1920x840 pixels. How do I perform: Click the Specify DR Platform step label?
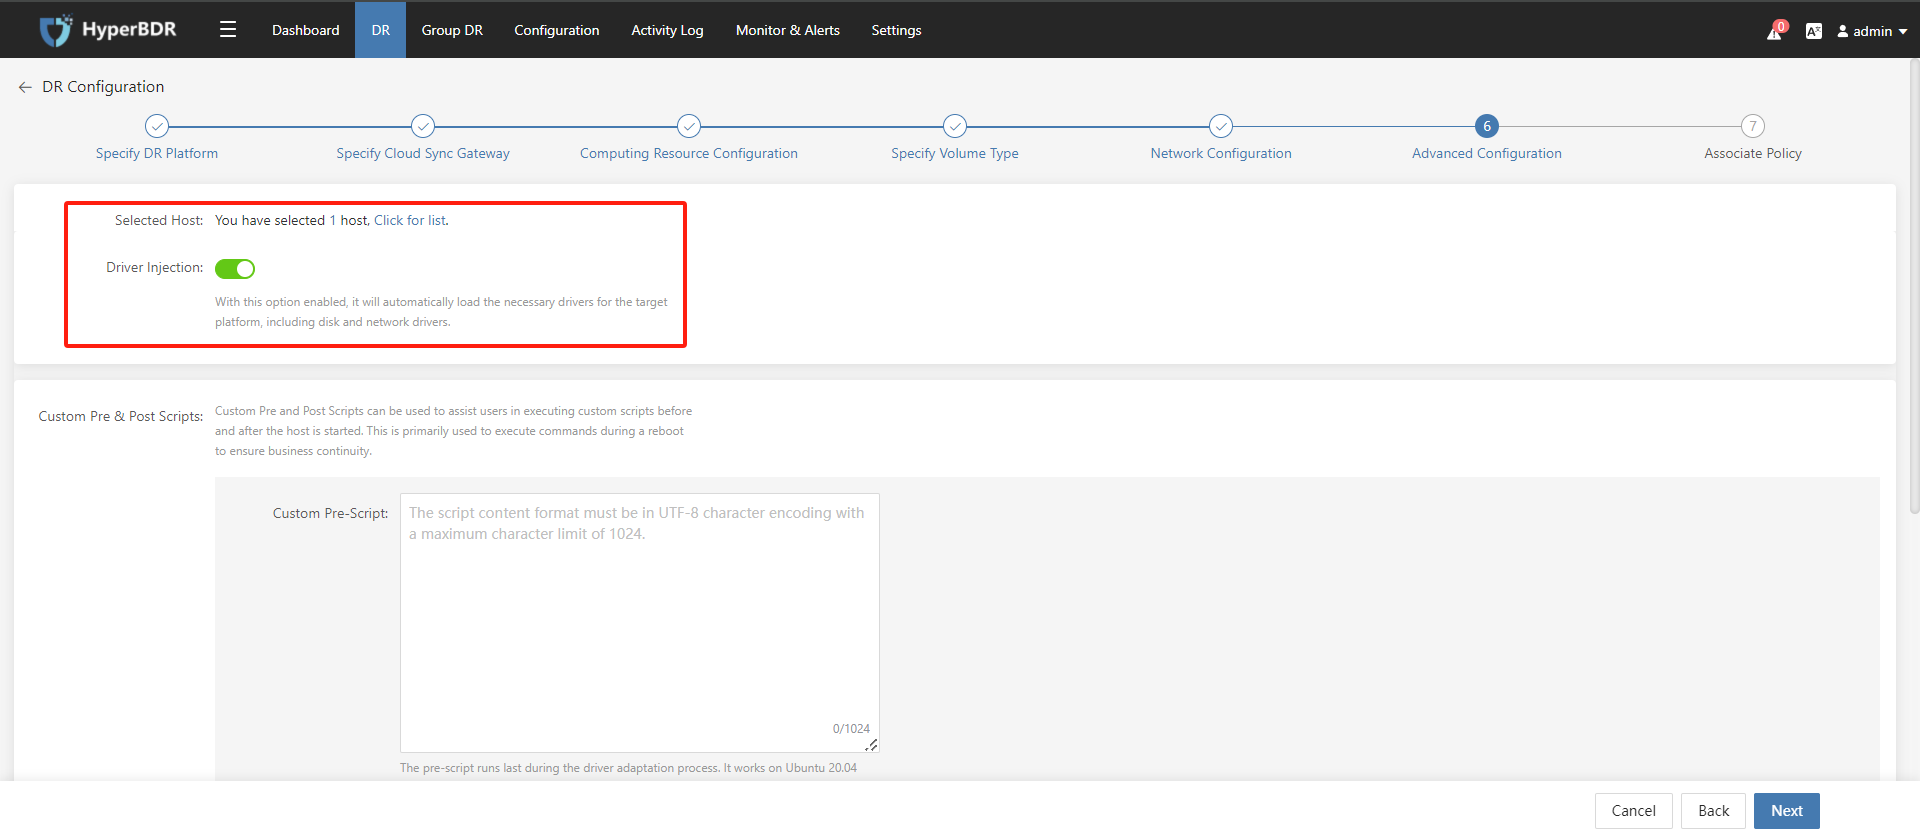(x=157, y=153)
